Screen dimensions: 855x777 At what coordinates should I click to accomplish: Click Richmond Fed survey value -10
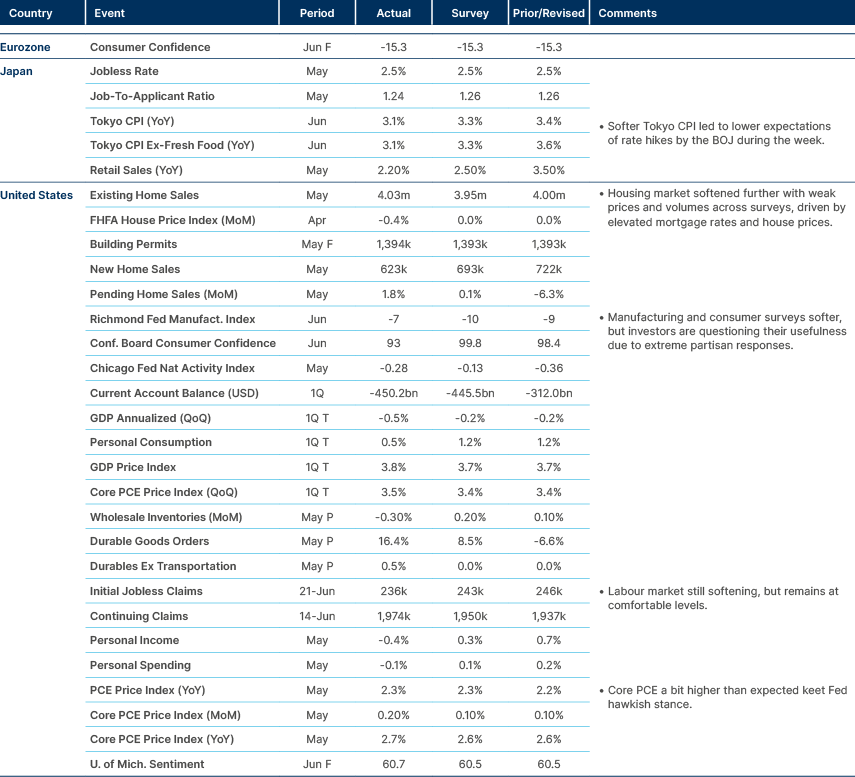click(x=469, y=319)
